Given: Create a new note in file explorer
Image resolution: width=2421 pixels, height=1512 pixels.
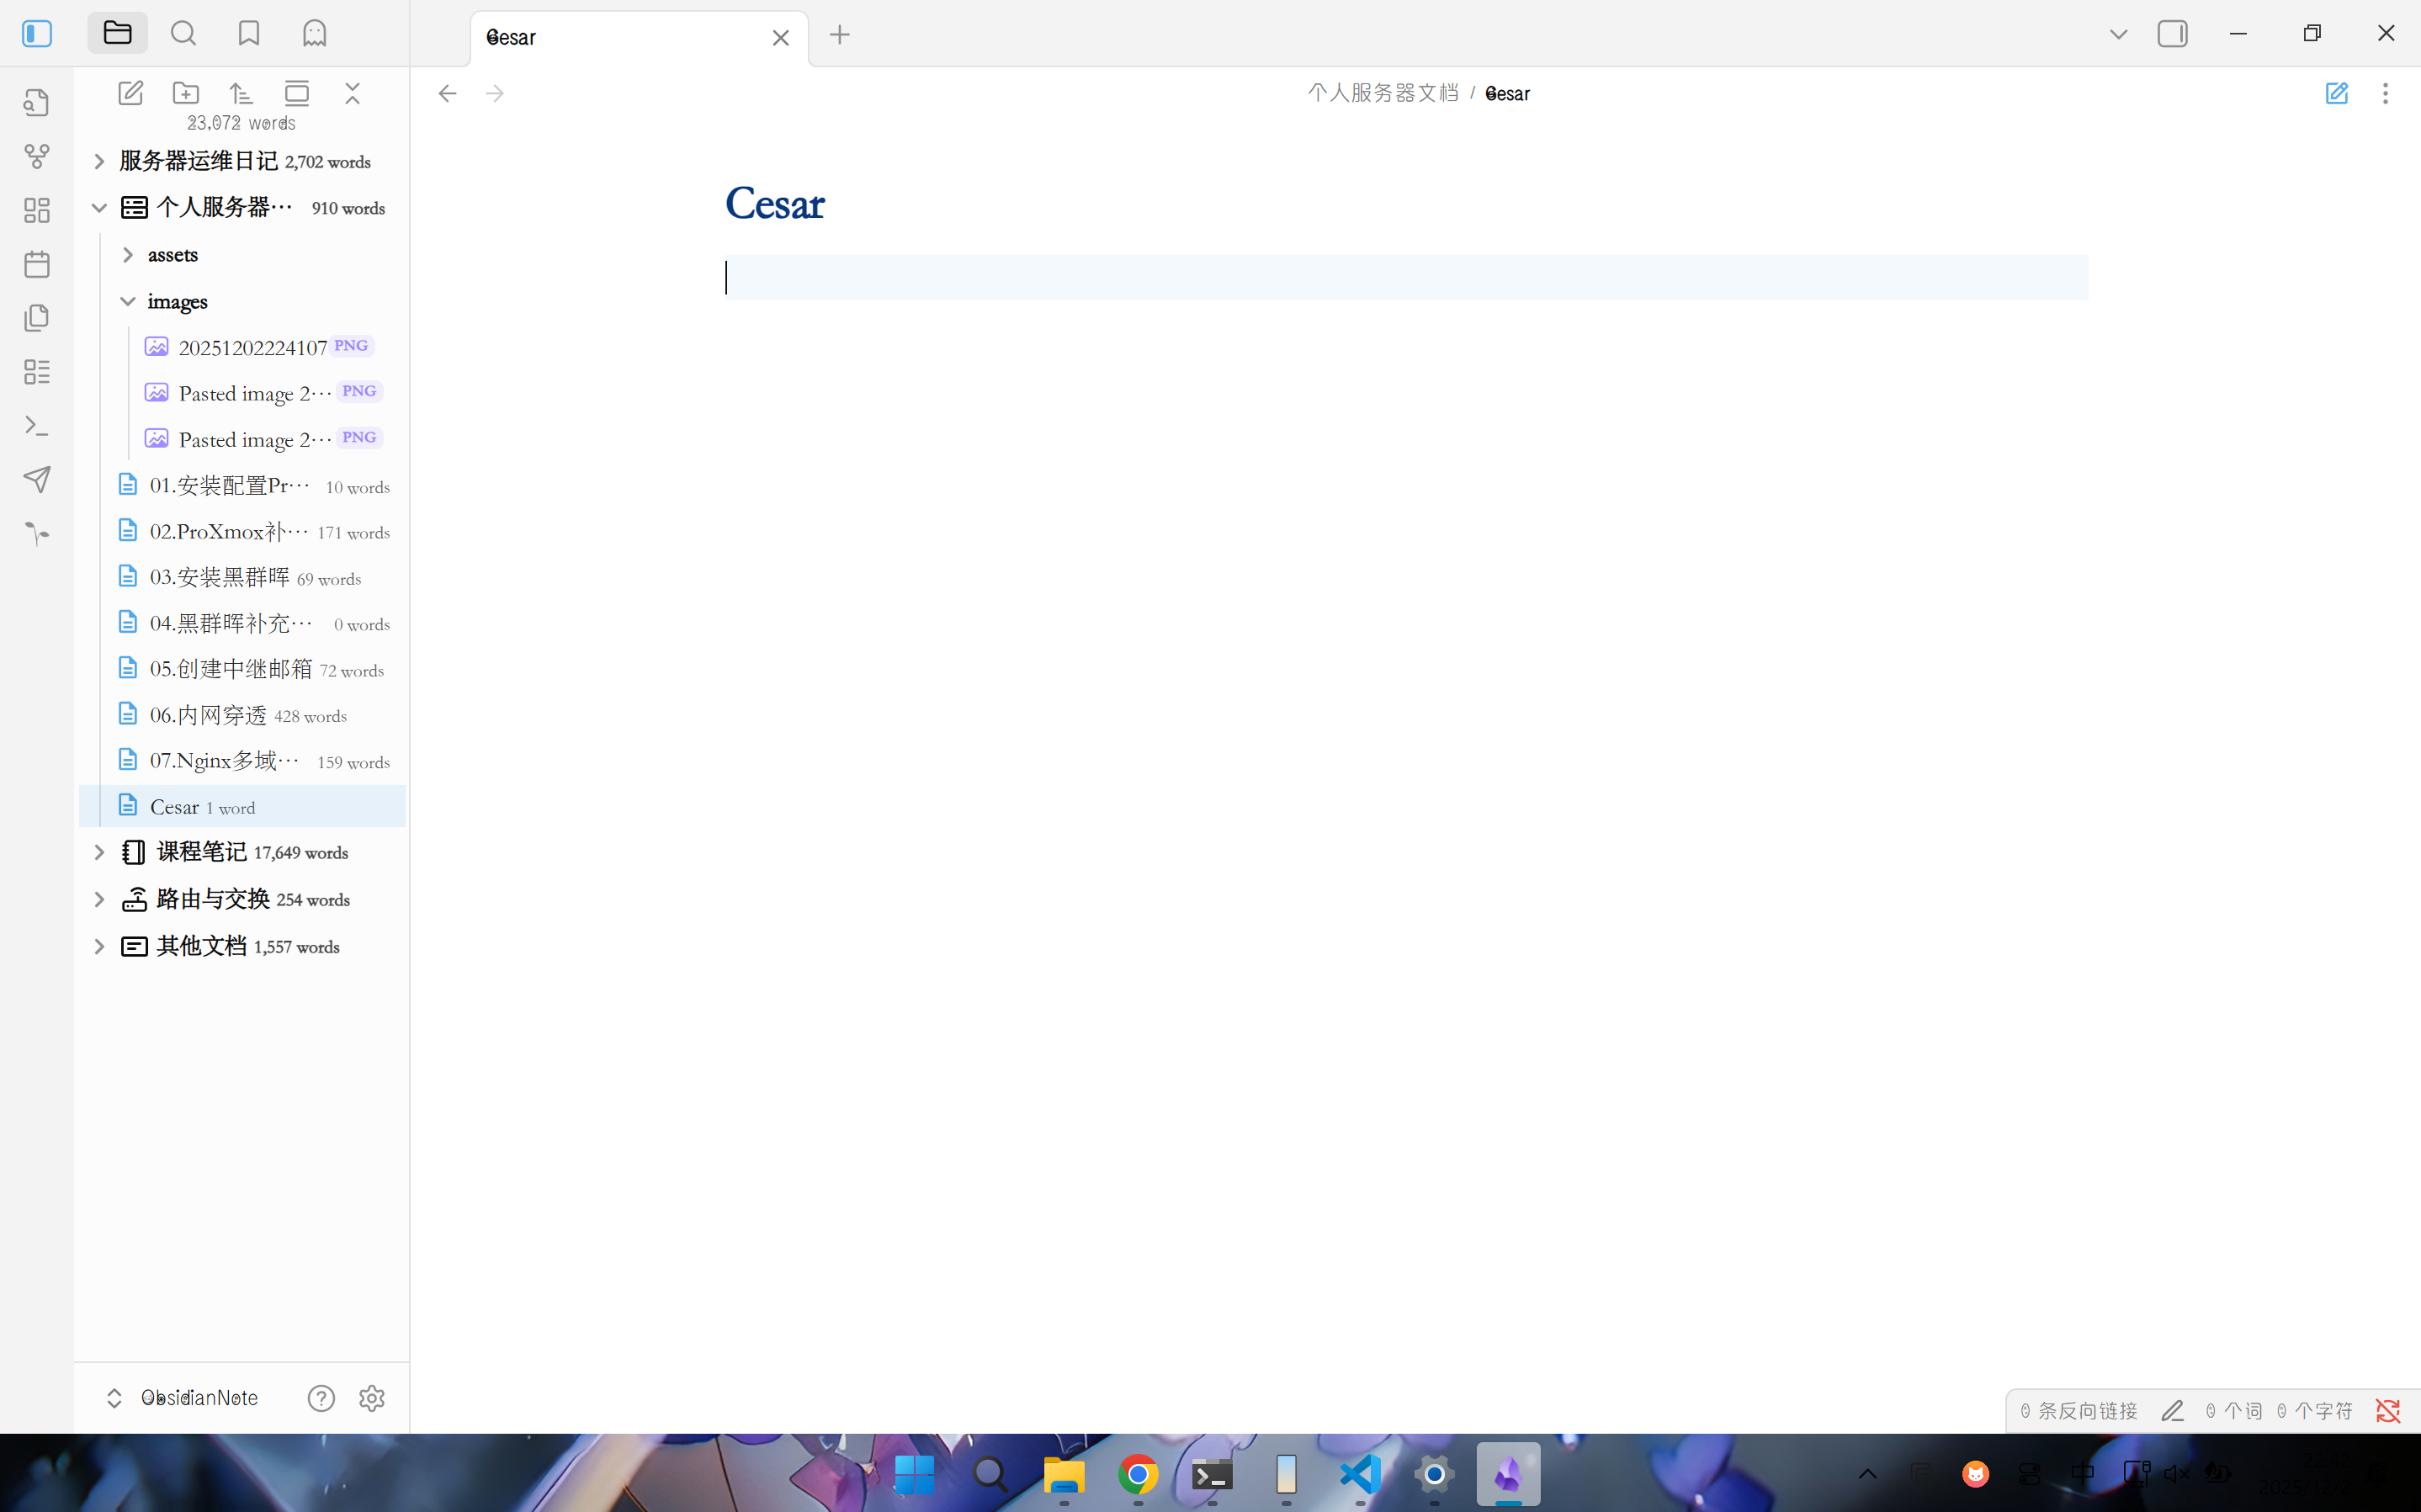Looking at the screenshot, I should click(130, 93).
